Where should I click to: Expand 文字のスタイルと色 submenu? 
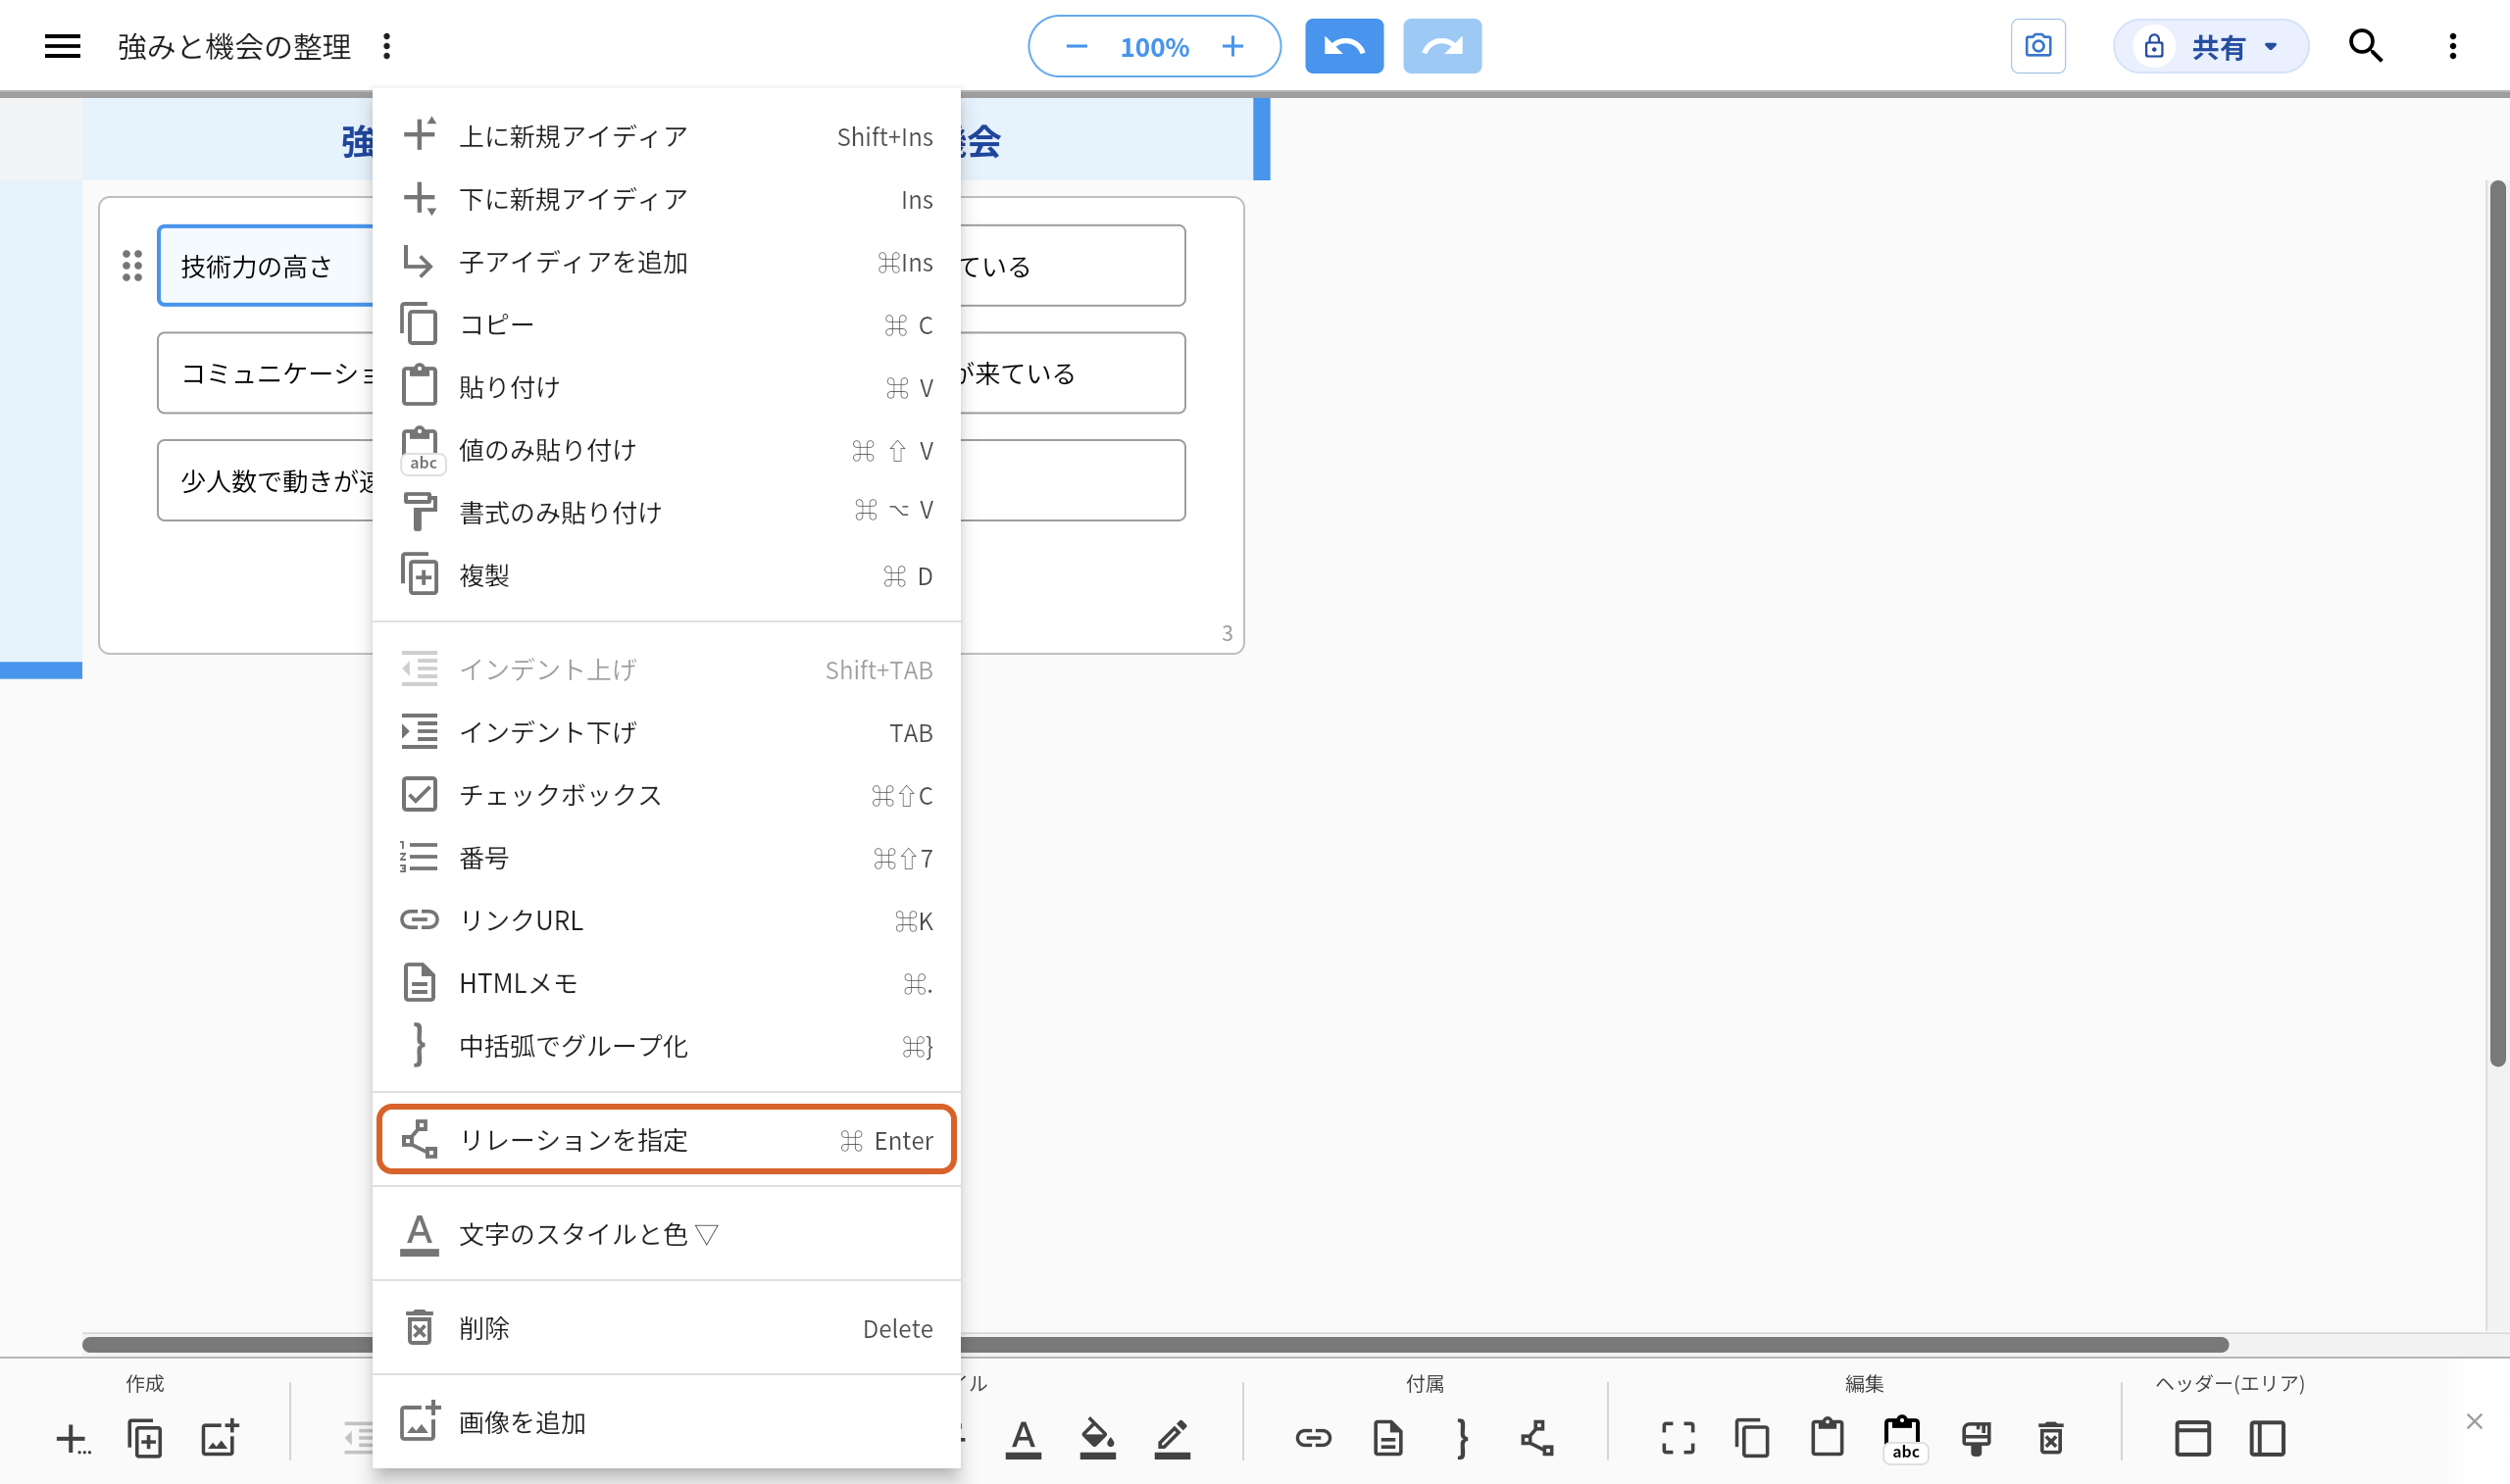pos(666,1234)
